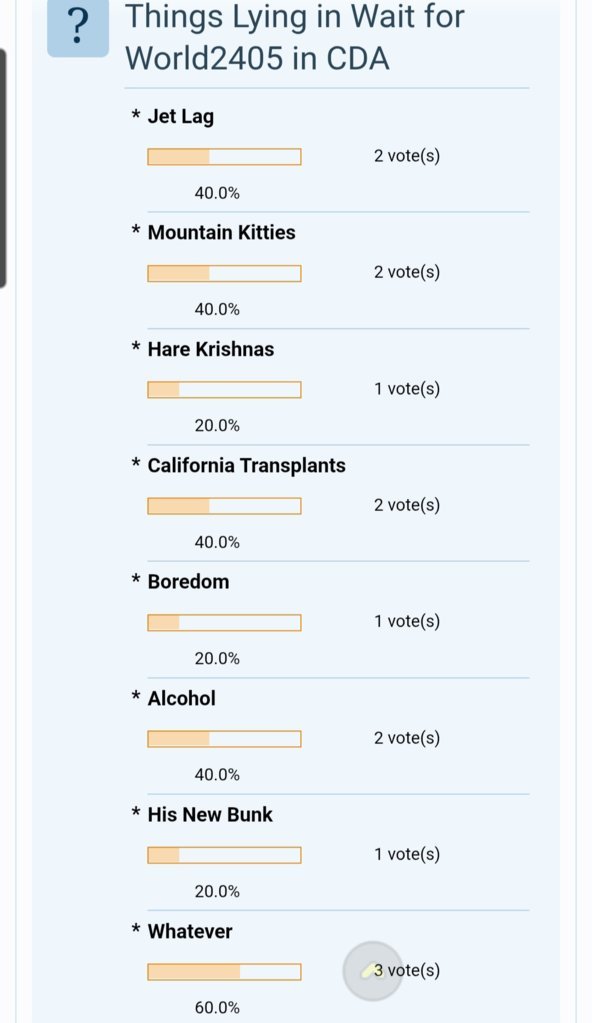Click the Jet Lag progress bar
Screen dimensions: 592x1023
pyautogui.click(x=224, y=157)
